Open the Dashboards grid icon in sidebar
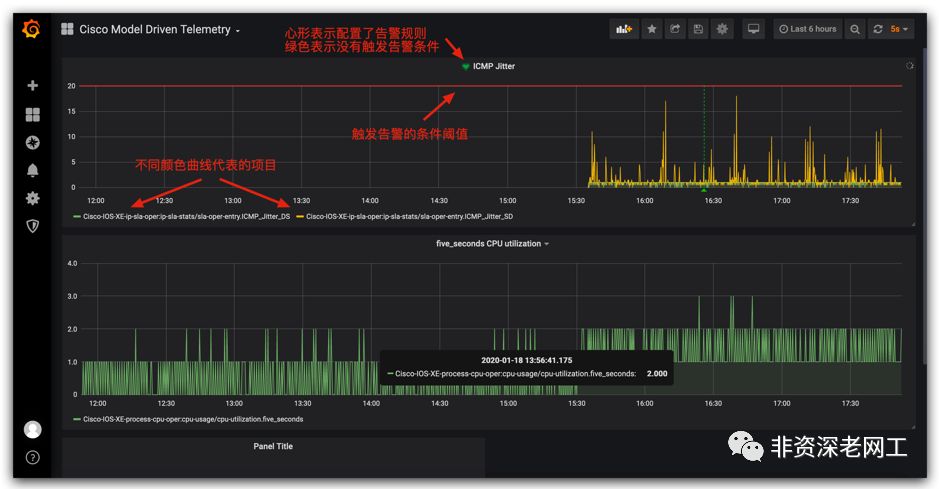 pos(33,114)
